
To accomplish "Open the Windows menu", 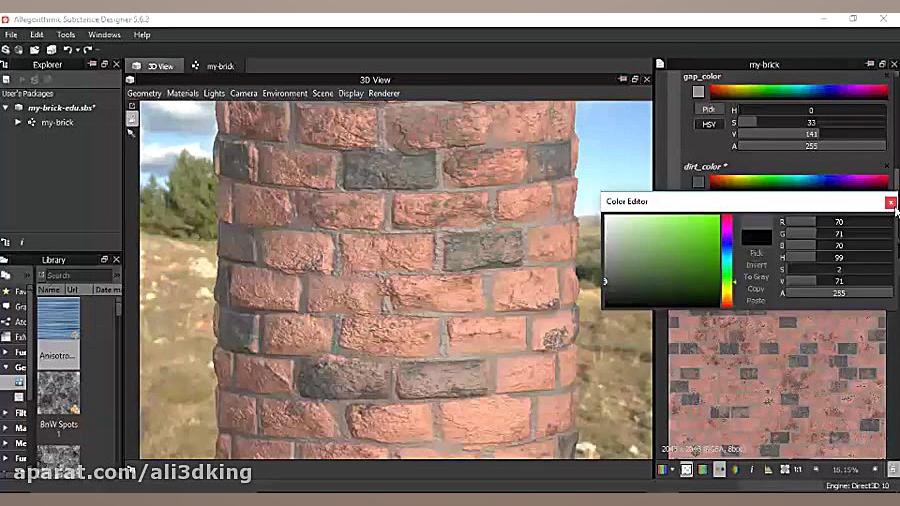I will coord(104,35).
